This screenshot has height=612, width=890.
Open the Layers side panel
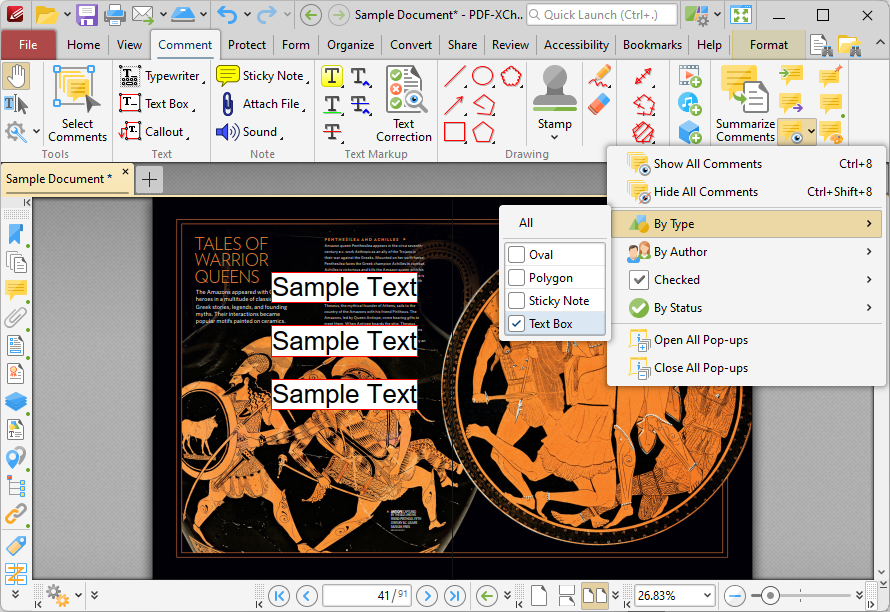point(16,401)
